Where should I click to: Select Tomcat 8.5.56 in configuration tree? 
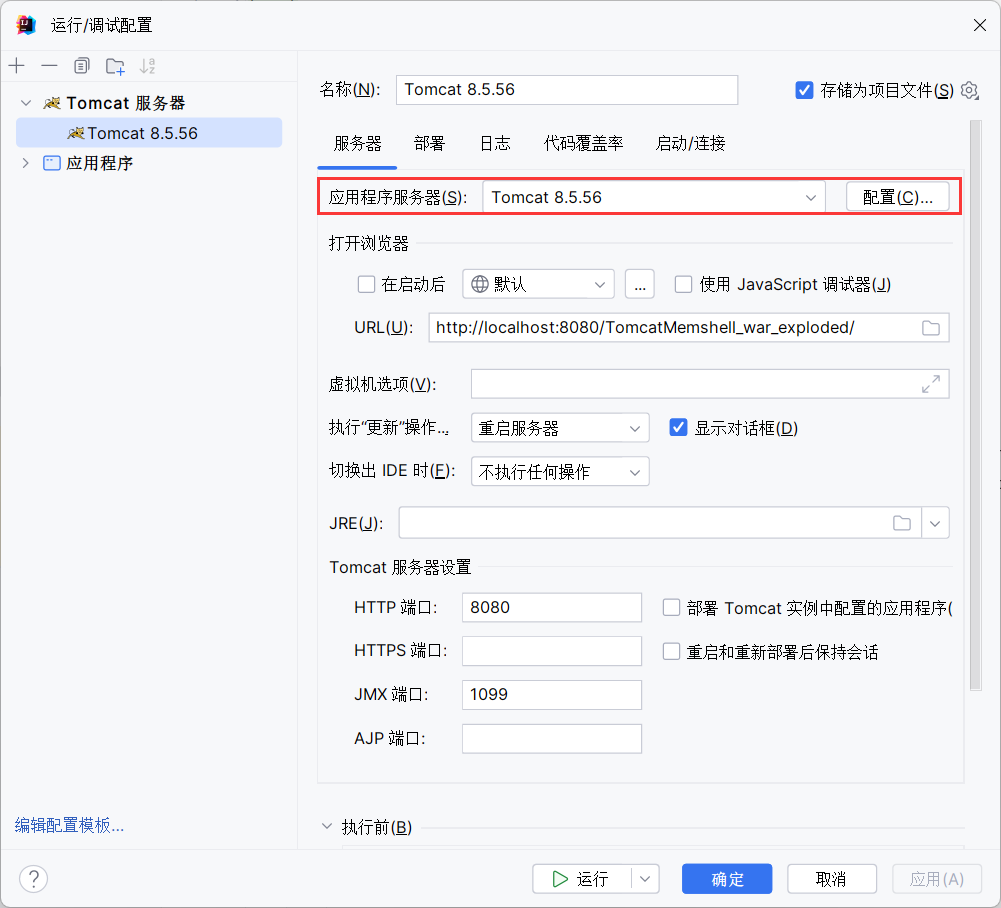tap(149, 133)
